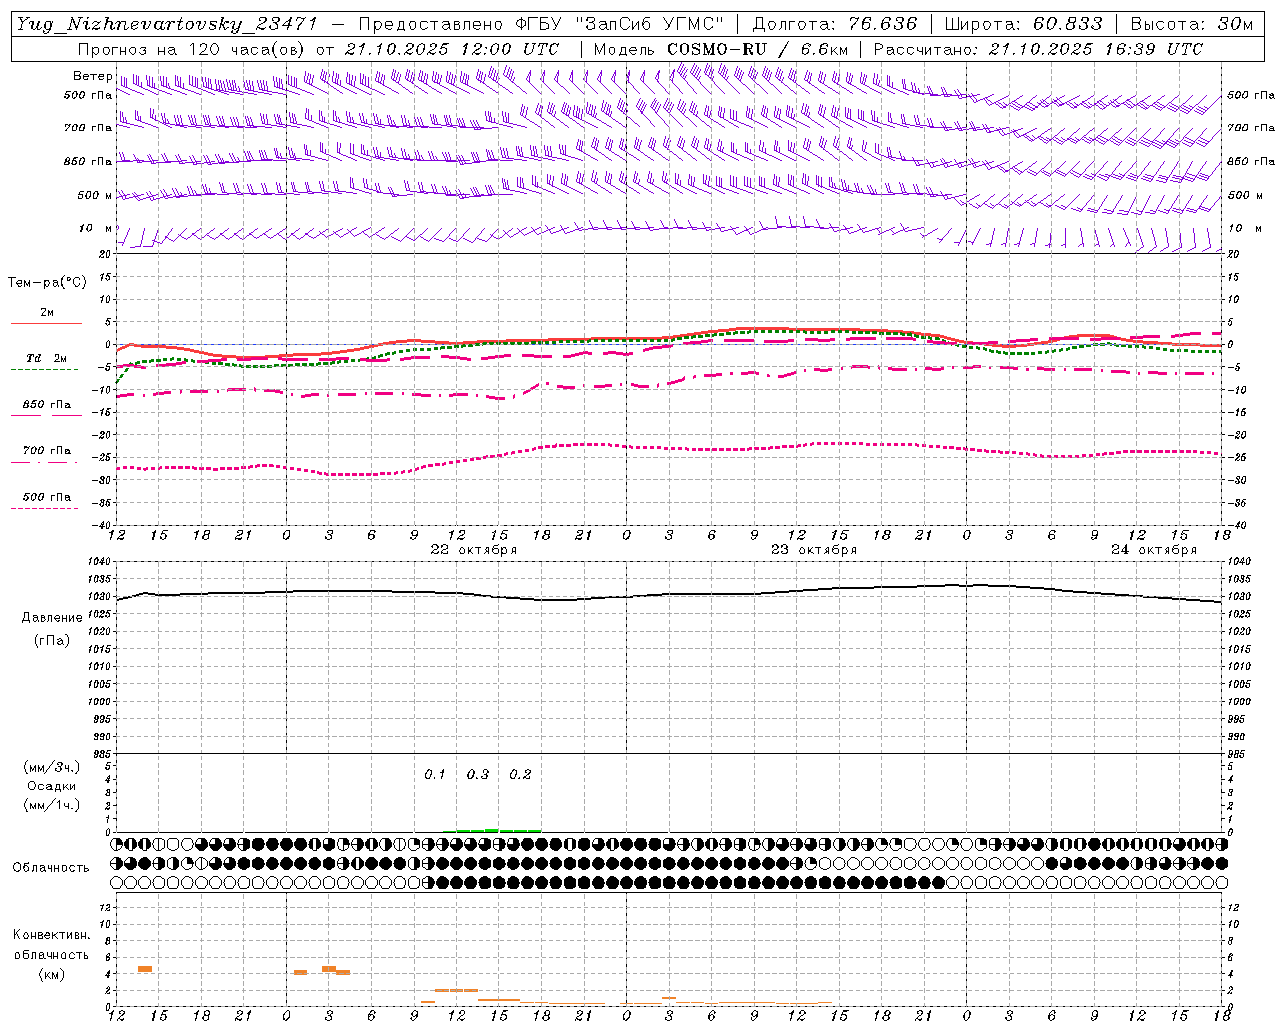The width and height of the screenshot is (1280, 1024).
Task: Click the 0.3 precipitation amount
Action: tap(478, 774)
